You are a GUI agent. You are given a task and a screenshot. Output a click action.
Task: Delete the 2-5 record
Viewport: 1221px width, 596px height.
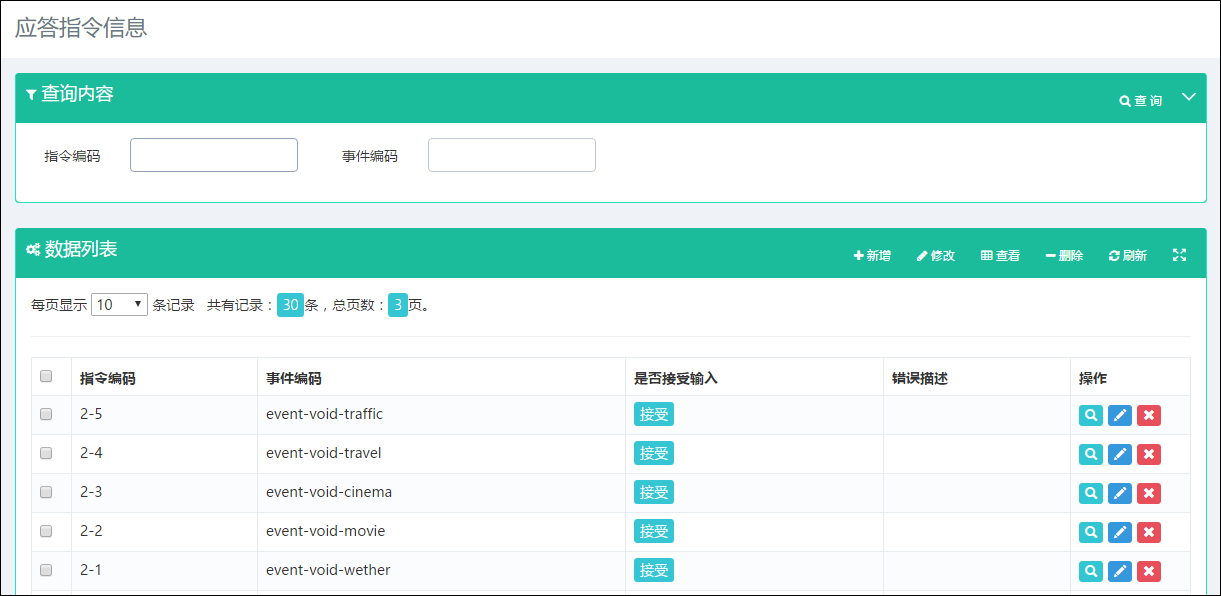click(1149, 415)
